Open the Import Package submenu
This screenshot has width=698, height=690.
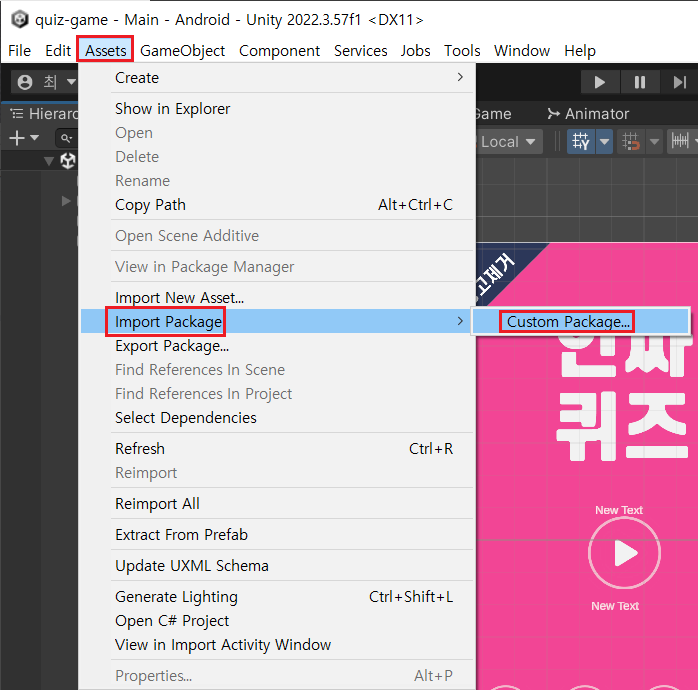277,321
